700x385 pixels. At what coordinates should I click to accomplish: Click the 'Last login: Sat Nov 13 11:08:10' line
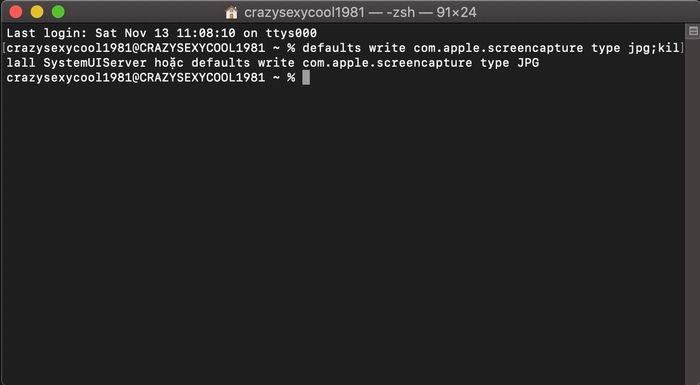click(162, 33)
